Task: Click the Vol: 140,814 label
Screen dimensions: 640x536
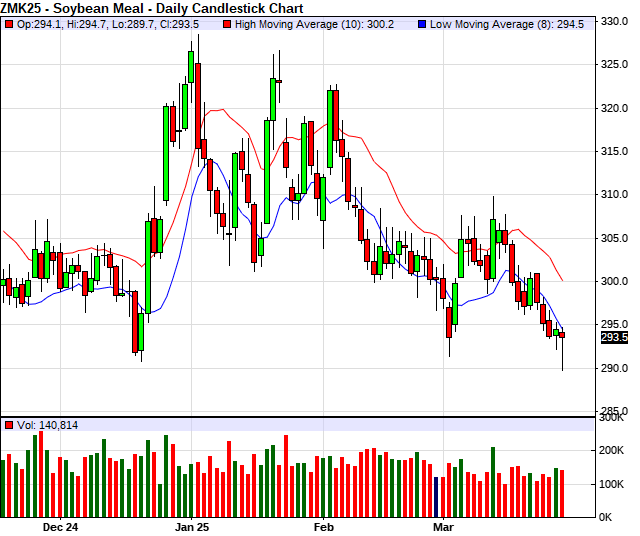Action: click(x=47, y=425)
